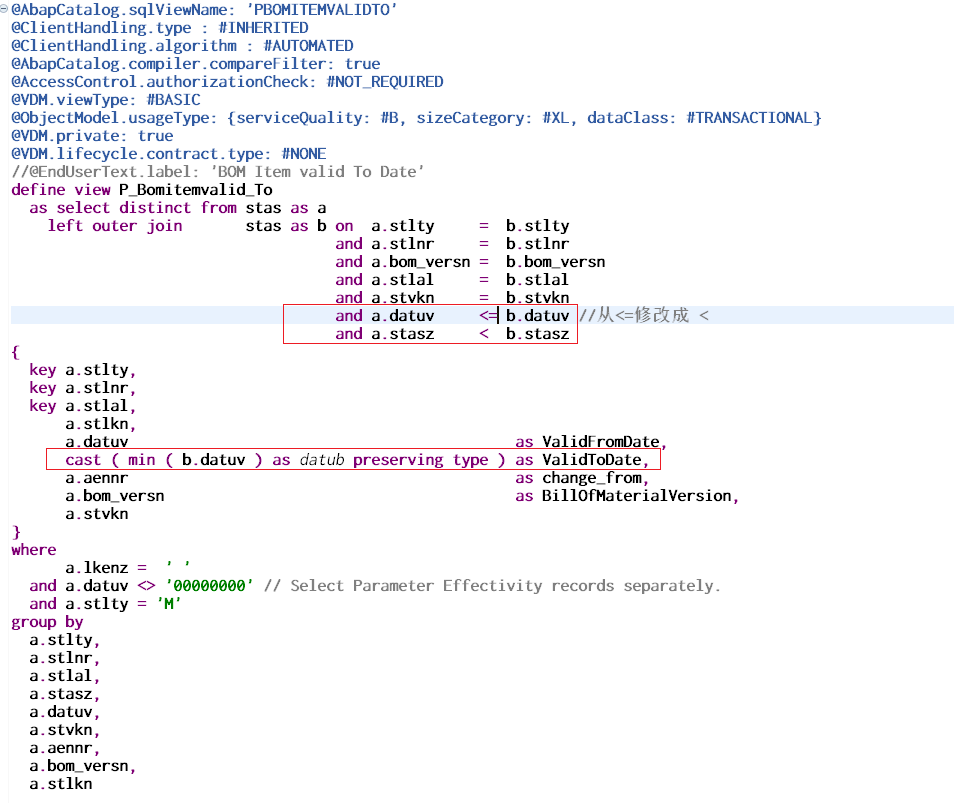This screenshot has width=954, height=803.
Task: Click the 'left outer join' keywords
Action: coord(115,226)
